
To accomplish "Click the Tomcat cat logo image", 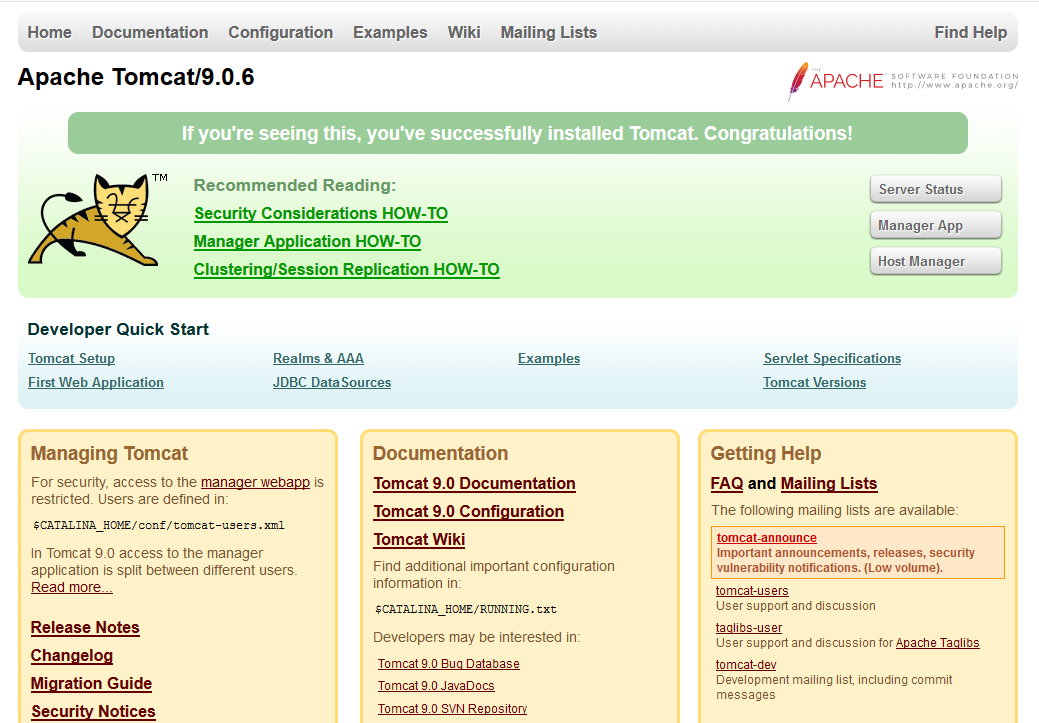I will coord(97,220).
